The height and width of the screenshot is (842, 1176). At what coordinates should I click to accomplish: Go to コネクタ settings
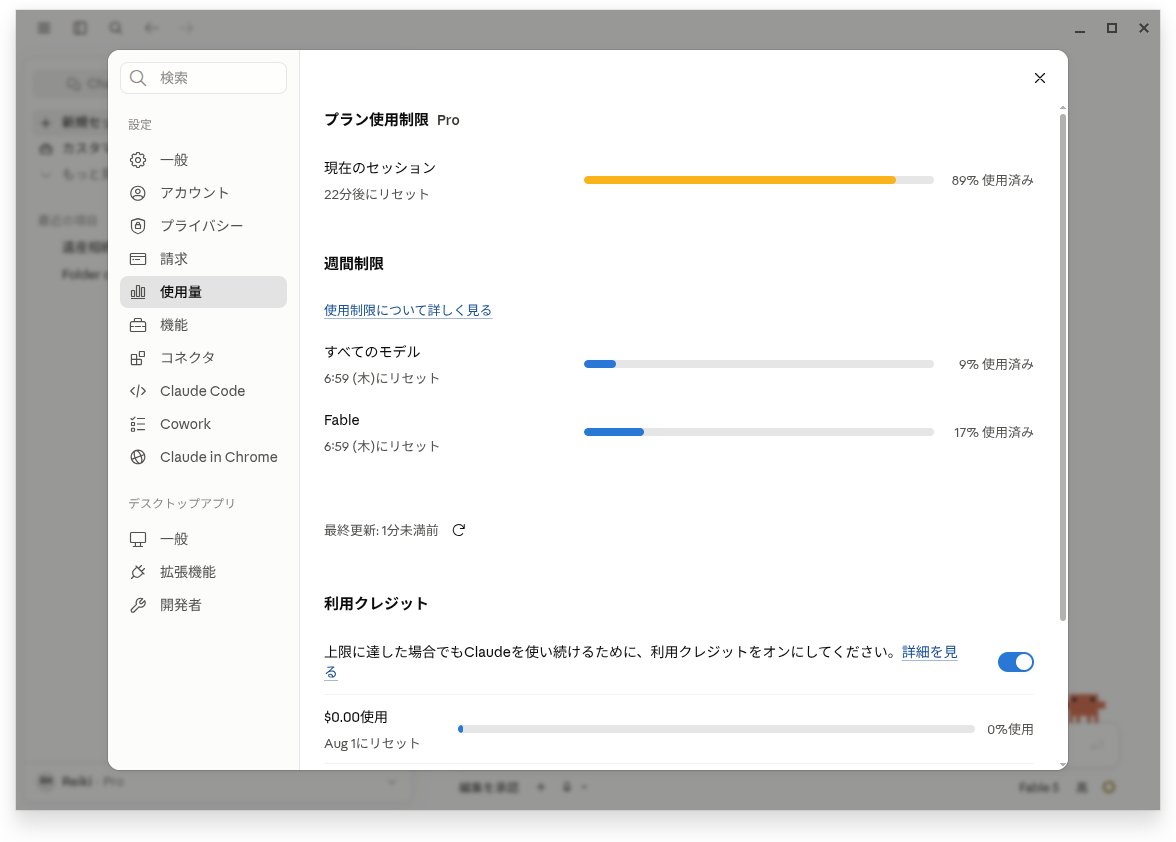[x=203, y=358]
